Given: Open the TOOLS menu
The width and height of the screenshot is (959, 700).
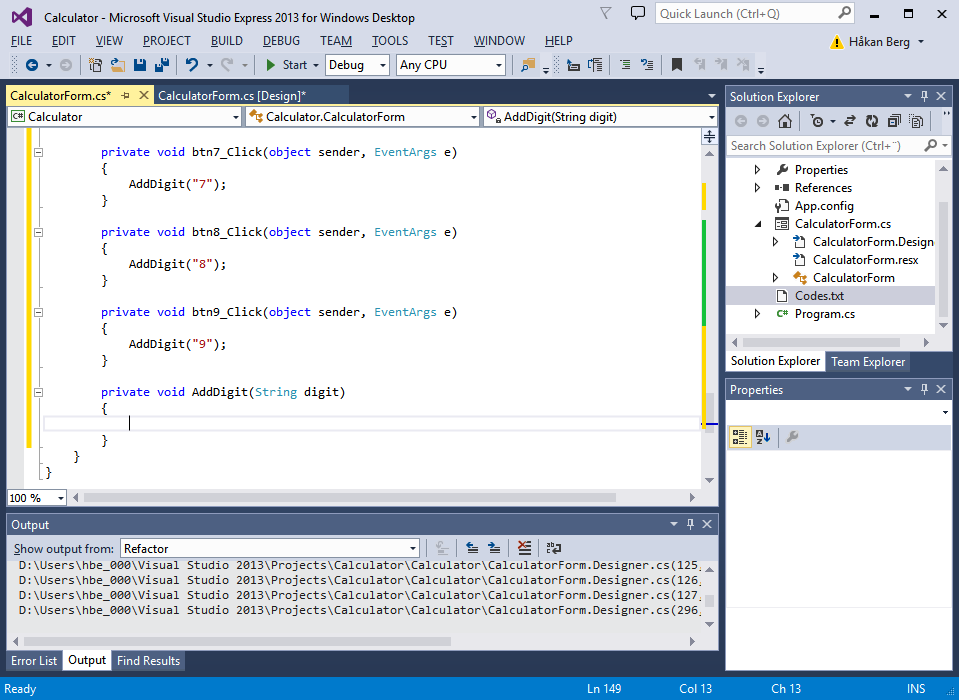Looking at the screenshot, I should (x=390, y=41).
